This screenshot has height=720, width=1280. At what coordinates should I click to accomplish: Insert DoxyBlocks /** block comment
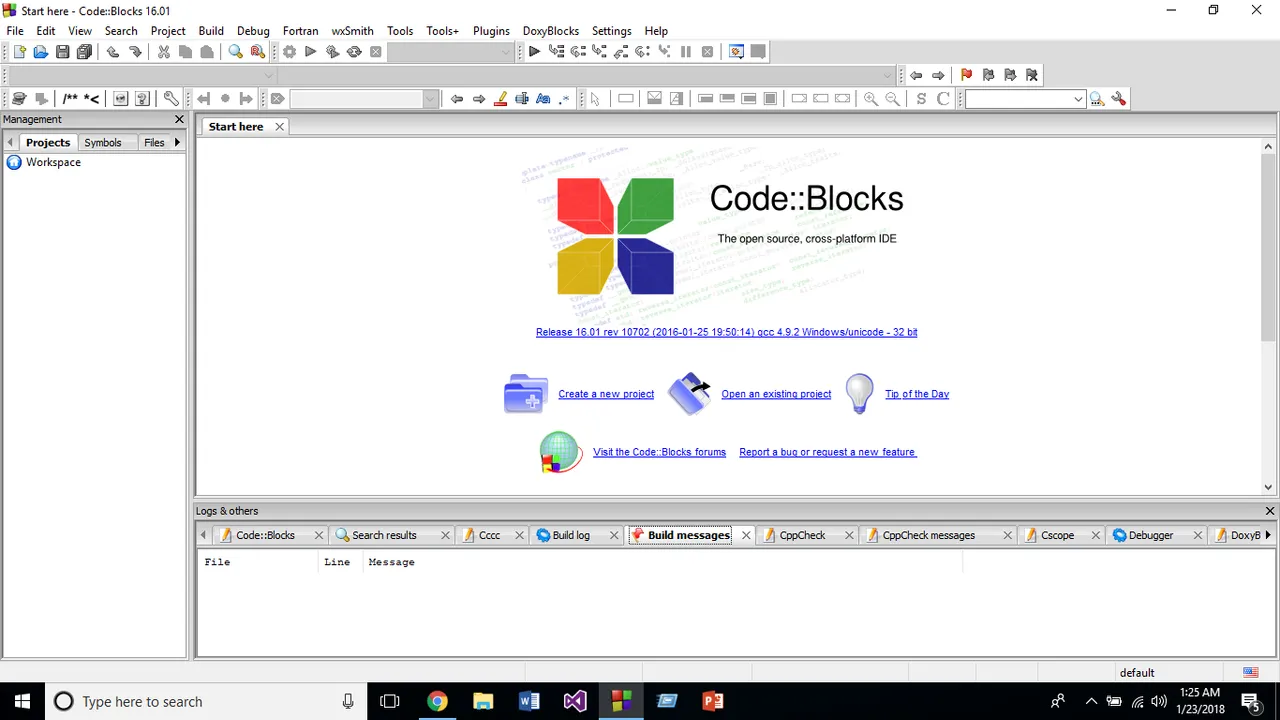point(70,99)
